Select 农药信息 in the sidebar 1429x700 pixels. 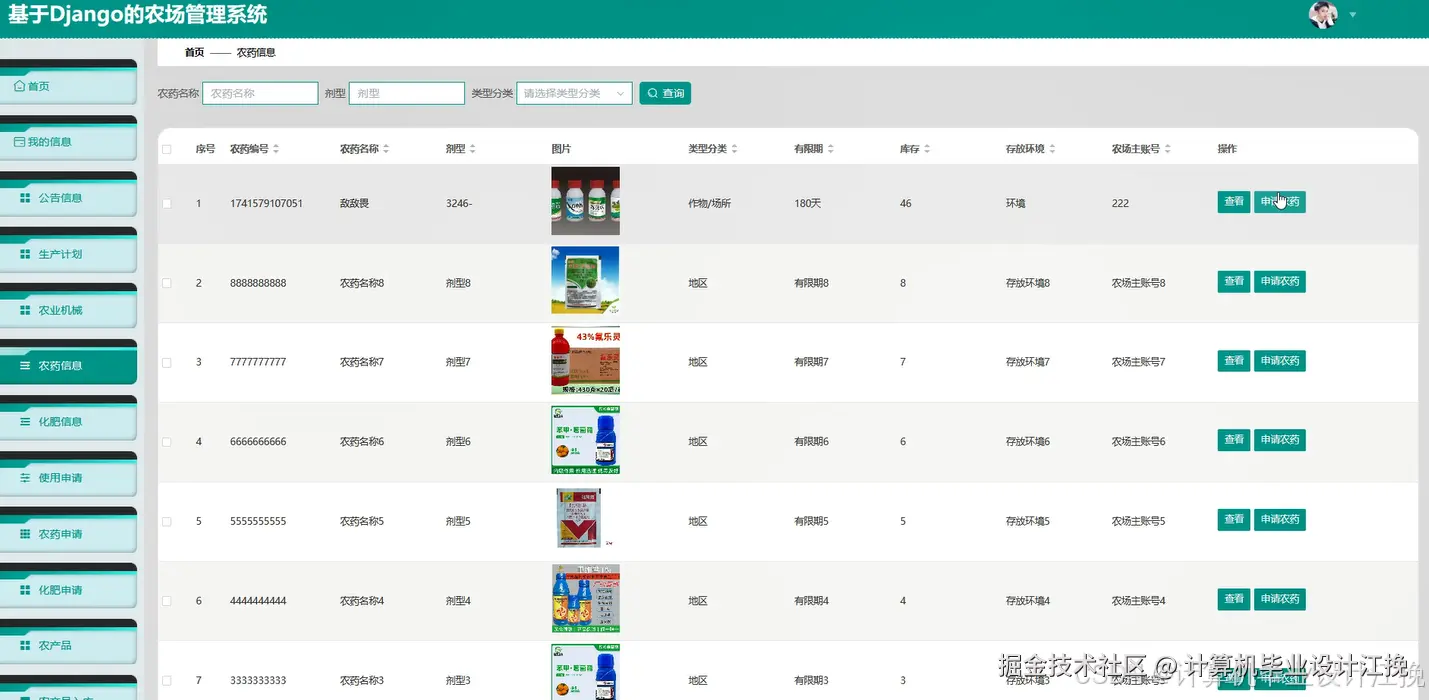pos(68,366)
